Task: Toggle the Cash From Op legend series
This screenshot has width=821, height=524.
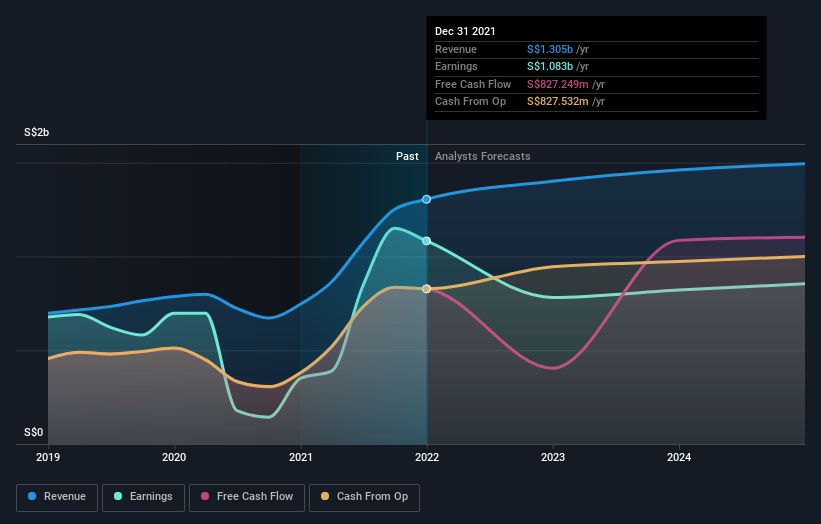Action: coord(364,497)
